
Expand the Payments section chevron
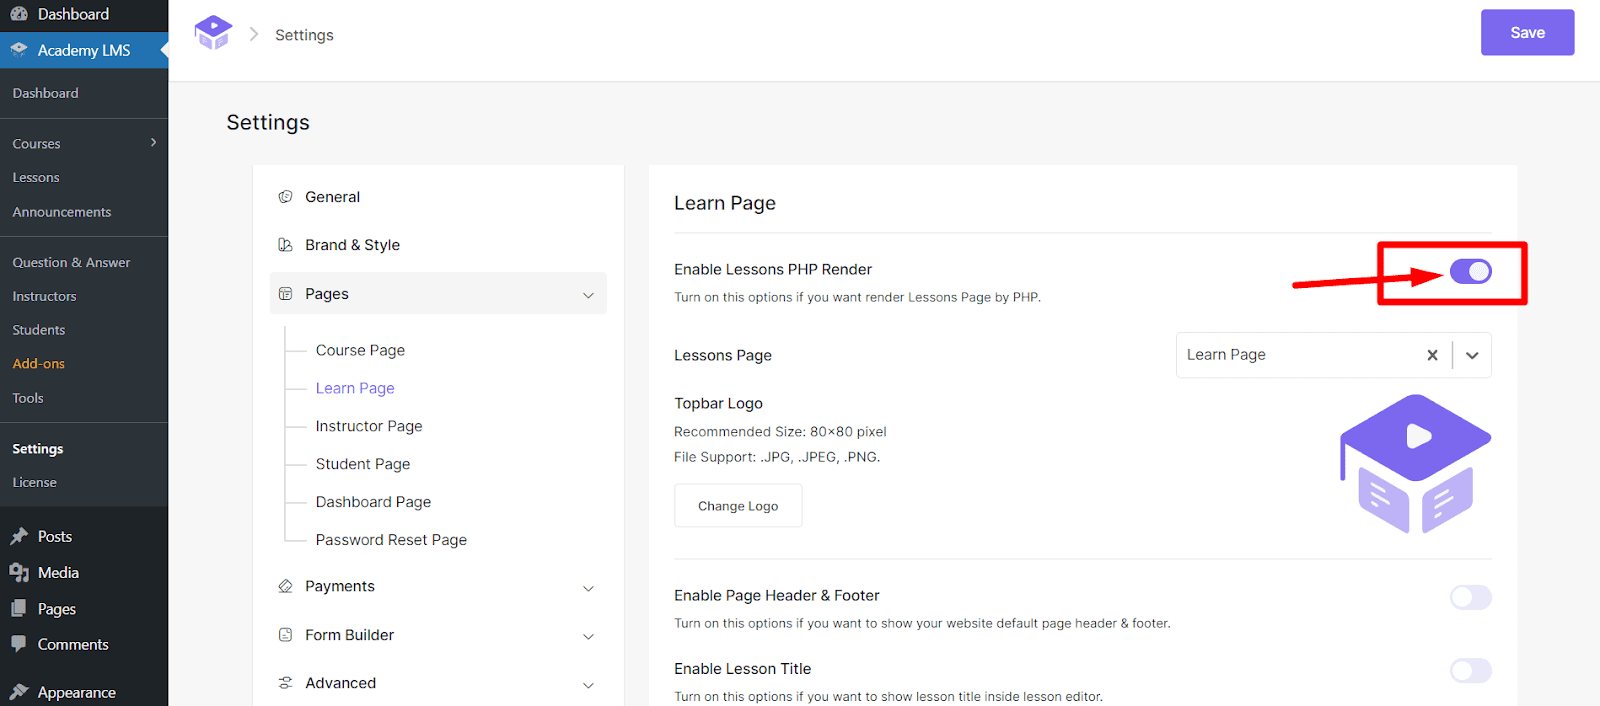click(588, 588)
